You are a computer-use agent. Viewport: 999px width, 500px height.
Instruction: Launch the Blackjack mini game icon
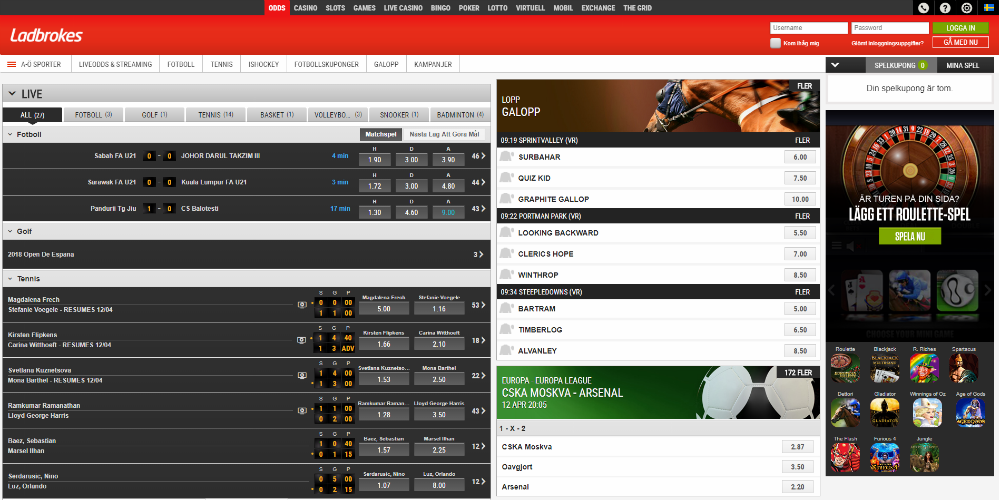[887, 368]
